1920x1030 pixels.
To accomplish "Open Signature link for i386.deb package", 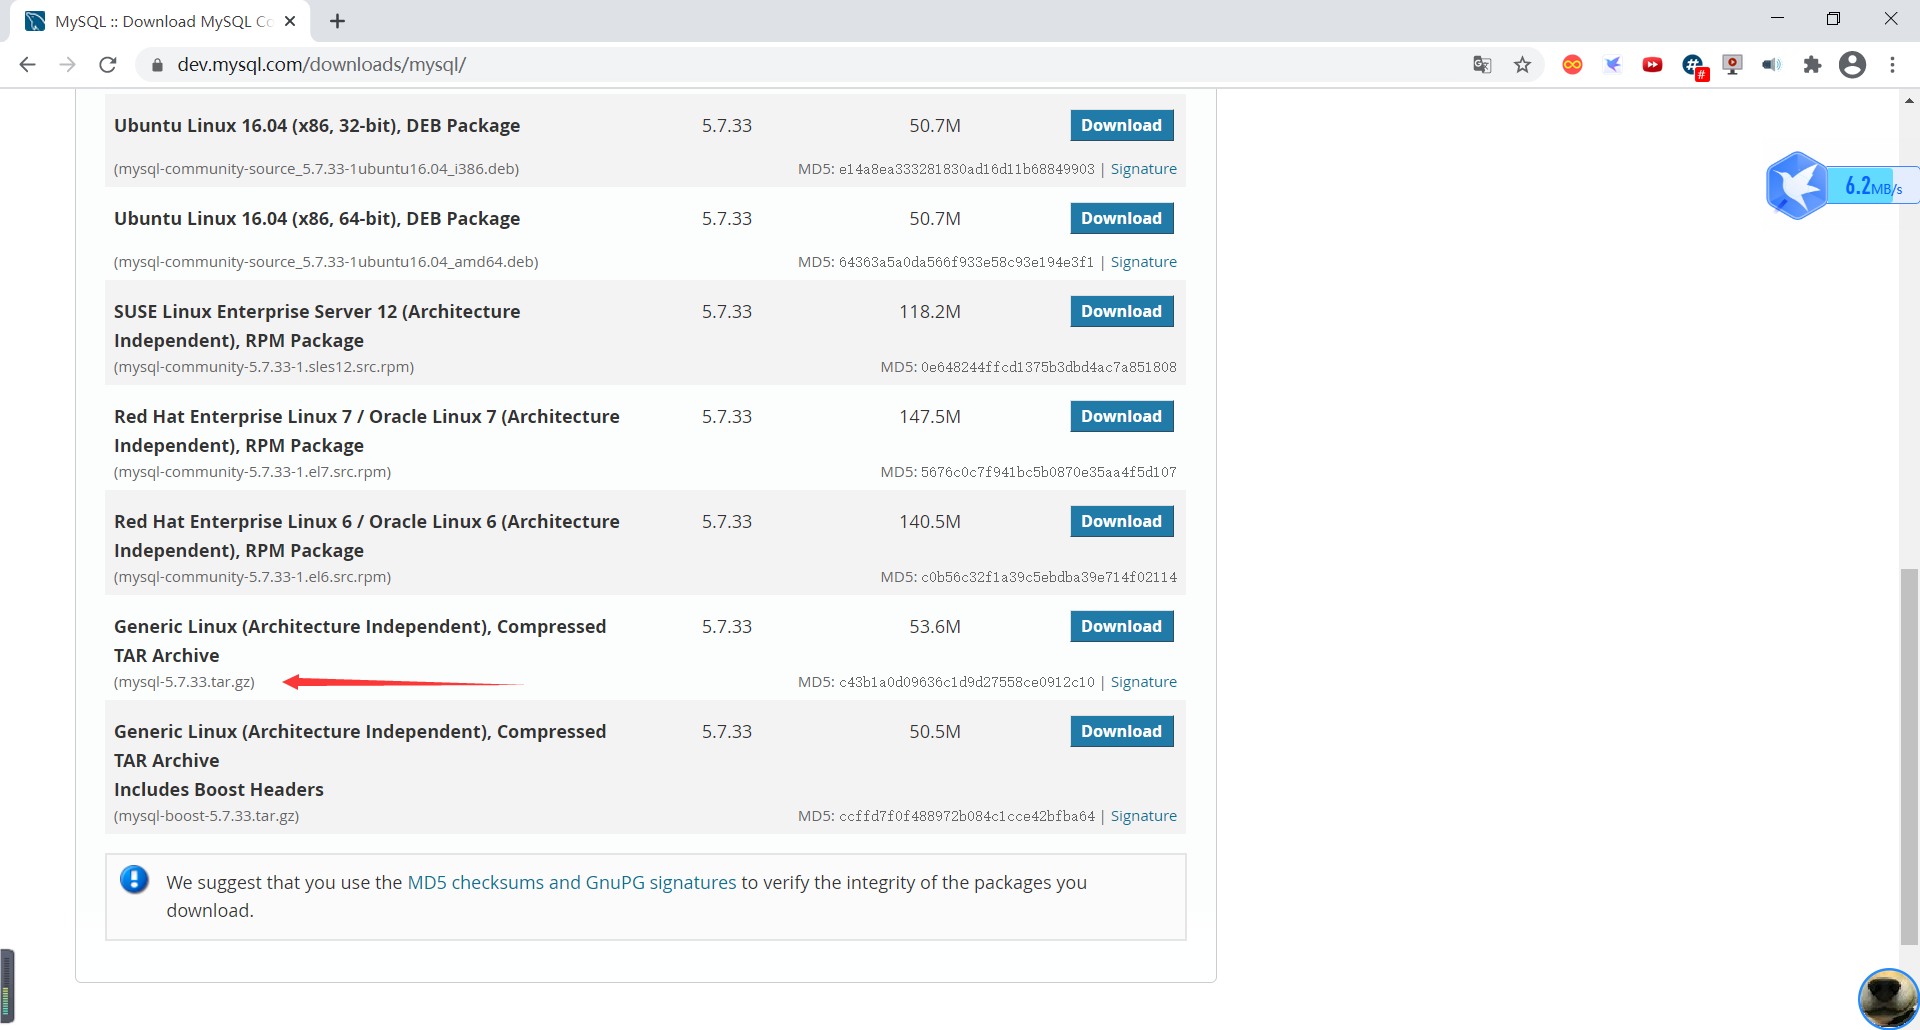I will pos(1143,169).
